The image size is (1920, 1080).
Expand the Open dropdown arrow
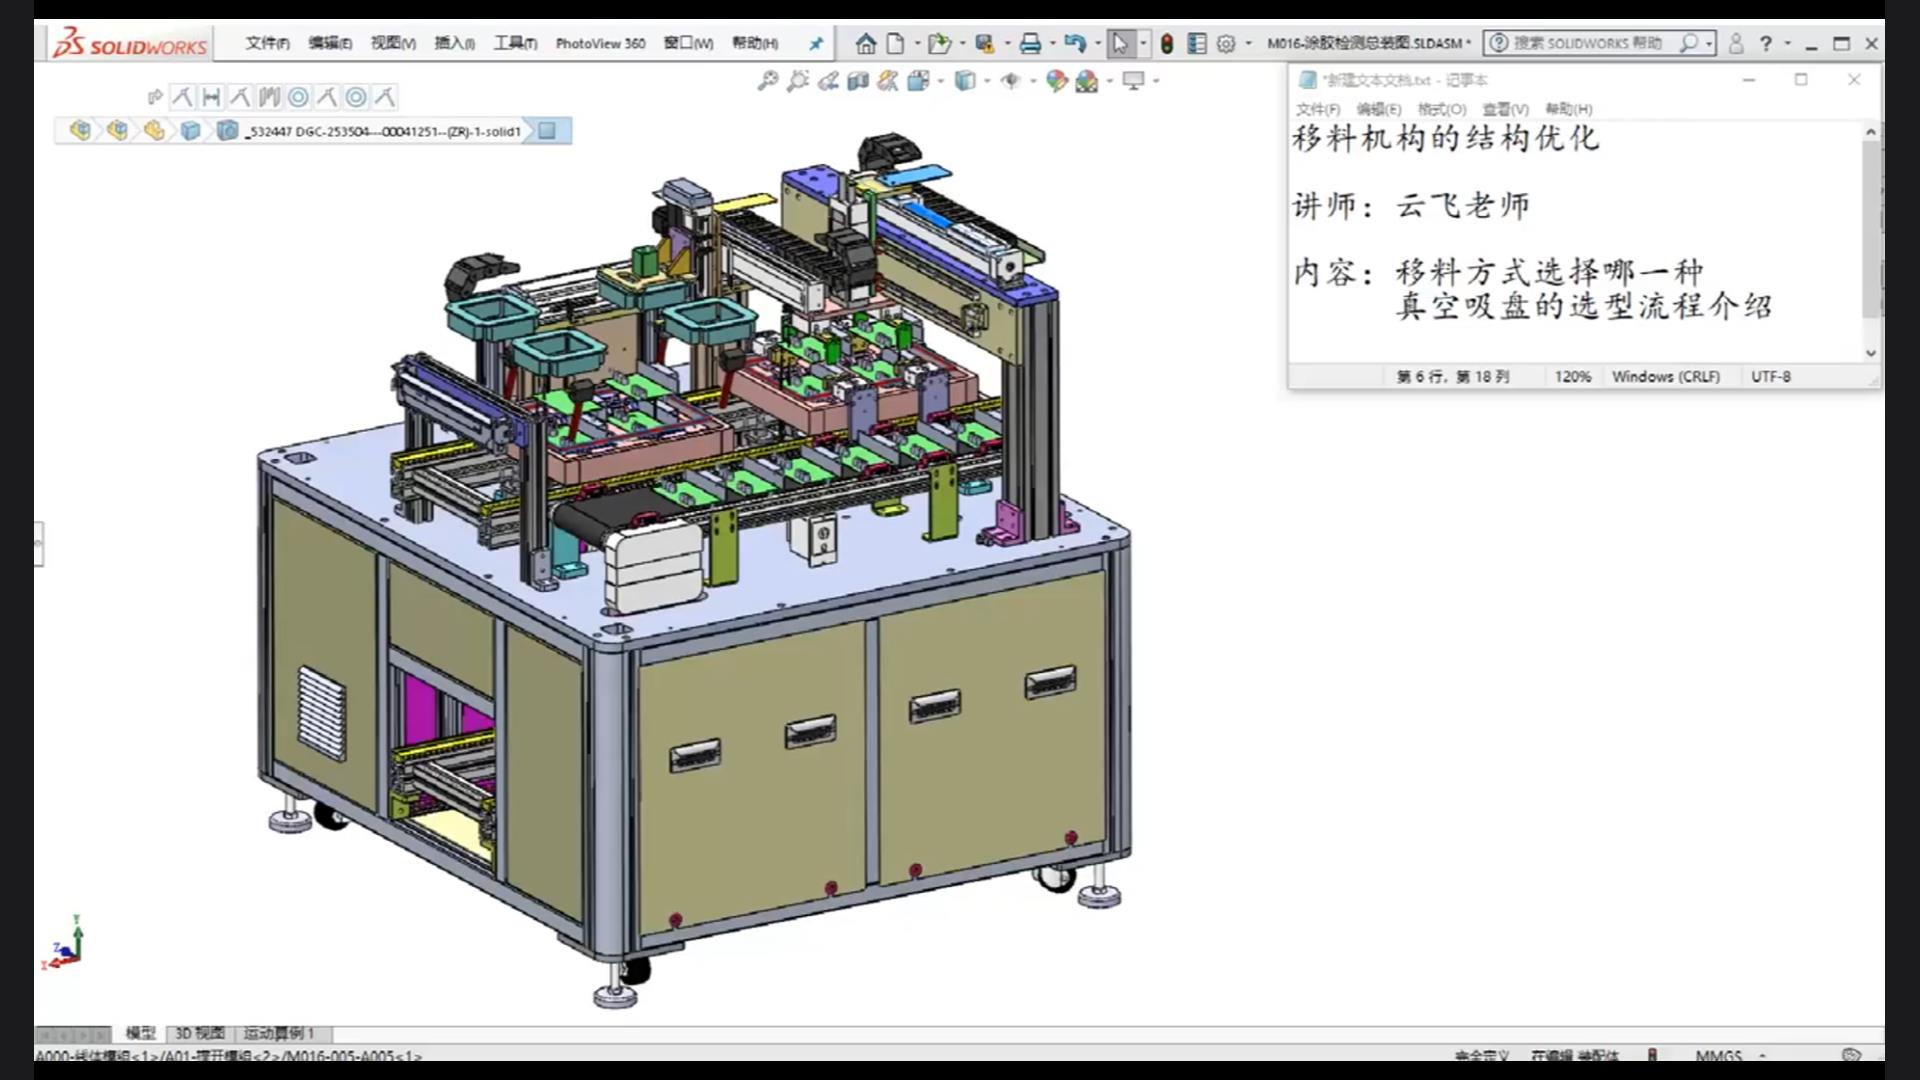click(x=962, y=43)
